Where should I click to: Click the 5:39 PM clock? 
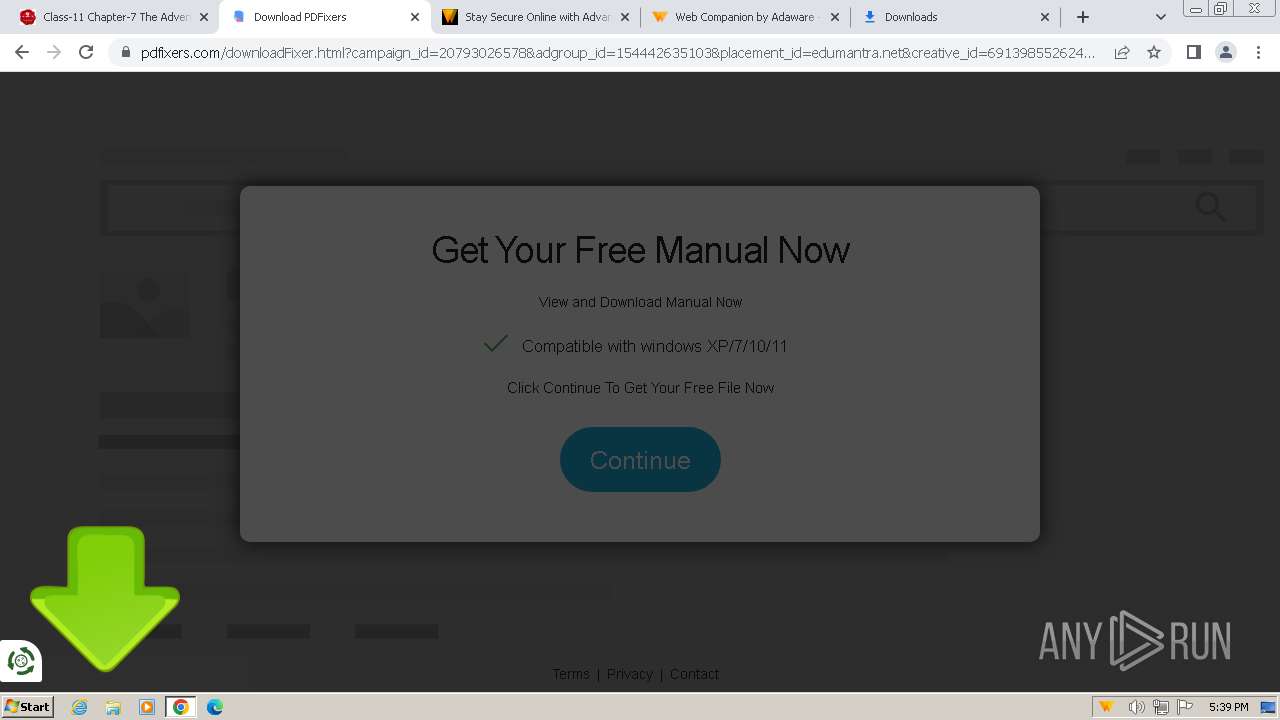click(1228, 707)
